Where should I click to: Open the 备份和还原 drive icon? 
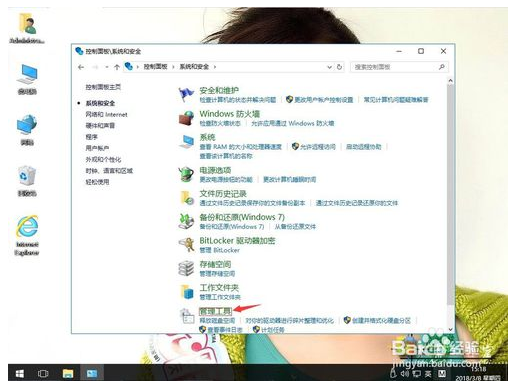[x=186, y=221]
